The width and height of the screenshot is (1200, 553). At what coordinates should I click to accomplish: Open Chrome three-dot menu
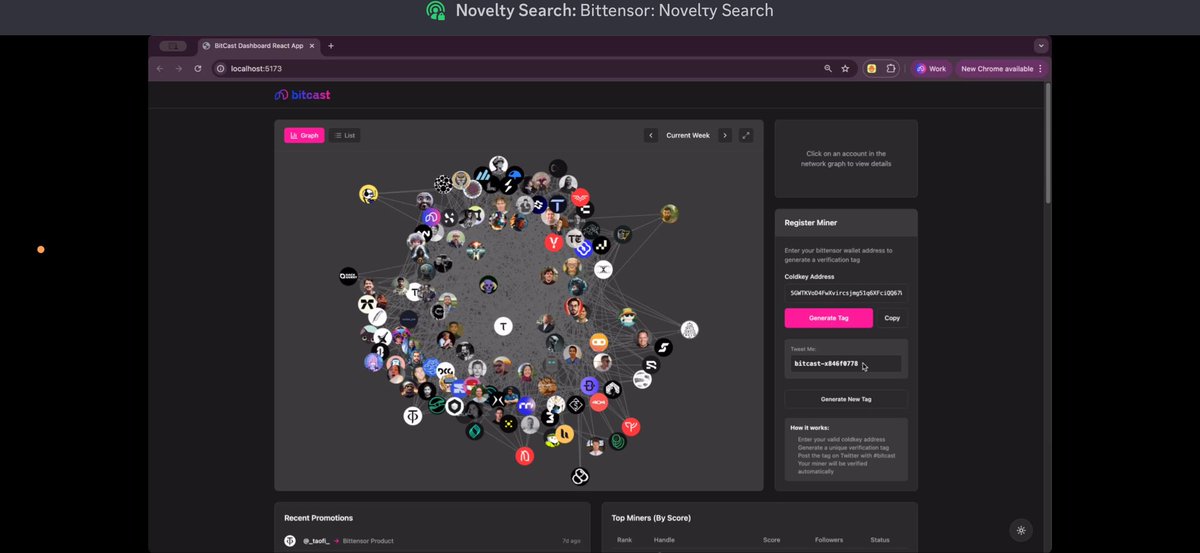tap(1040, 68)
